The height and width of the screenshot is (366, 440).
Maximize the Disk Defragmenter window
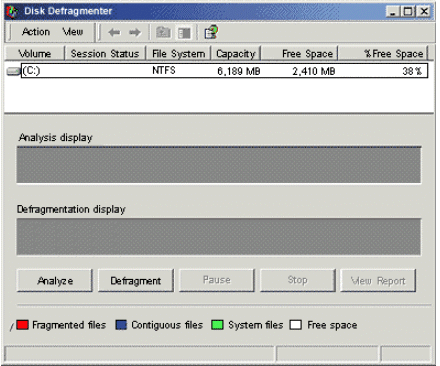(408, 12)
